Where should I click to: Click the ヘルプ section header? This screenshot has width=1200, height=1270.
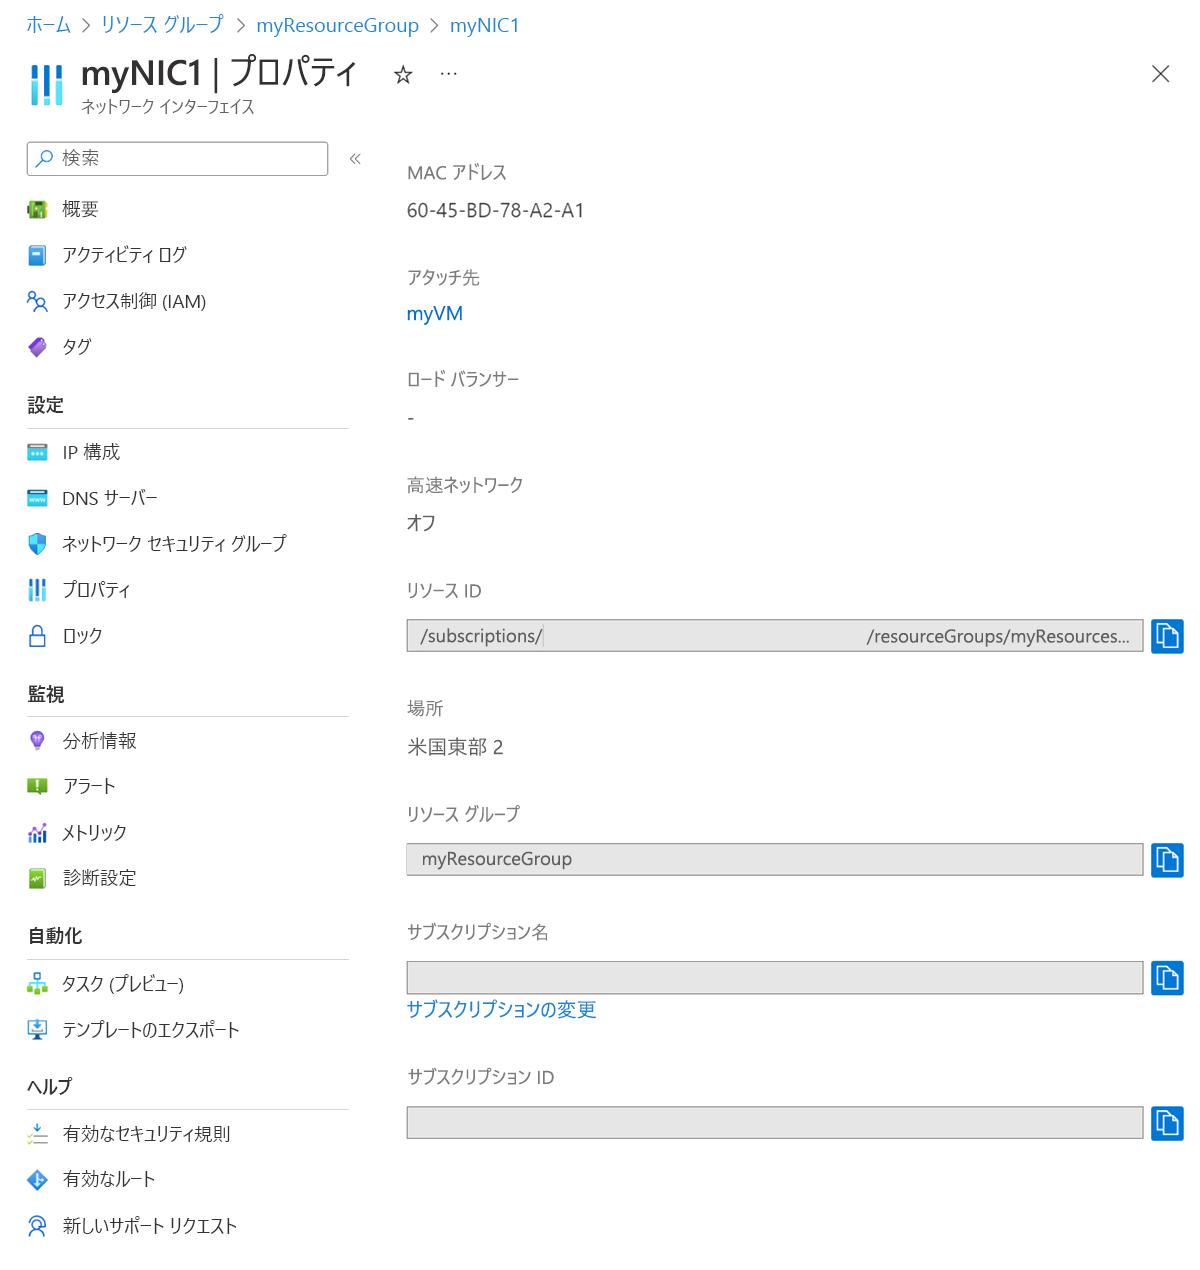coord(50,1087)
